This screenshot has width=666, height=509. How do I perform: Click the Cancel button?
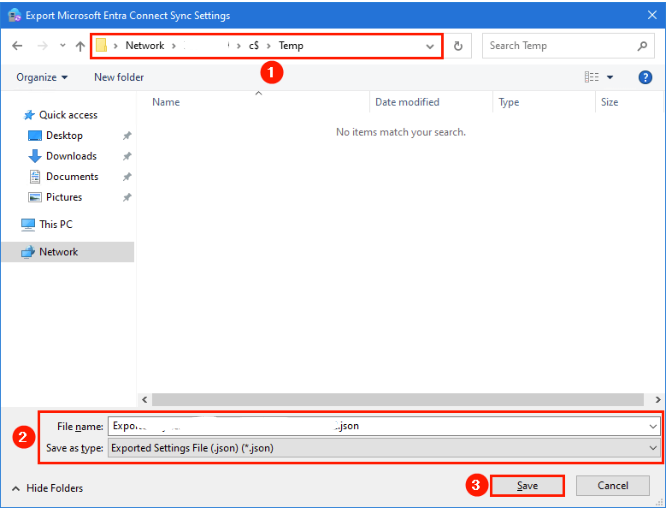tap(612, 486)
